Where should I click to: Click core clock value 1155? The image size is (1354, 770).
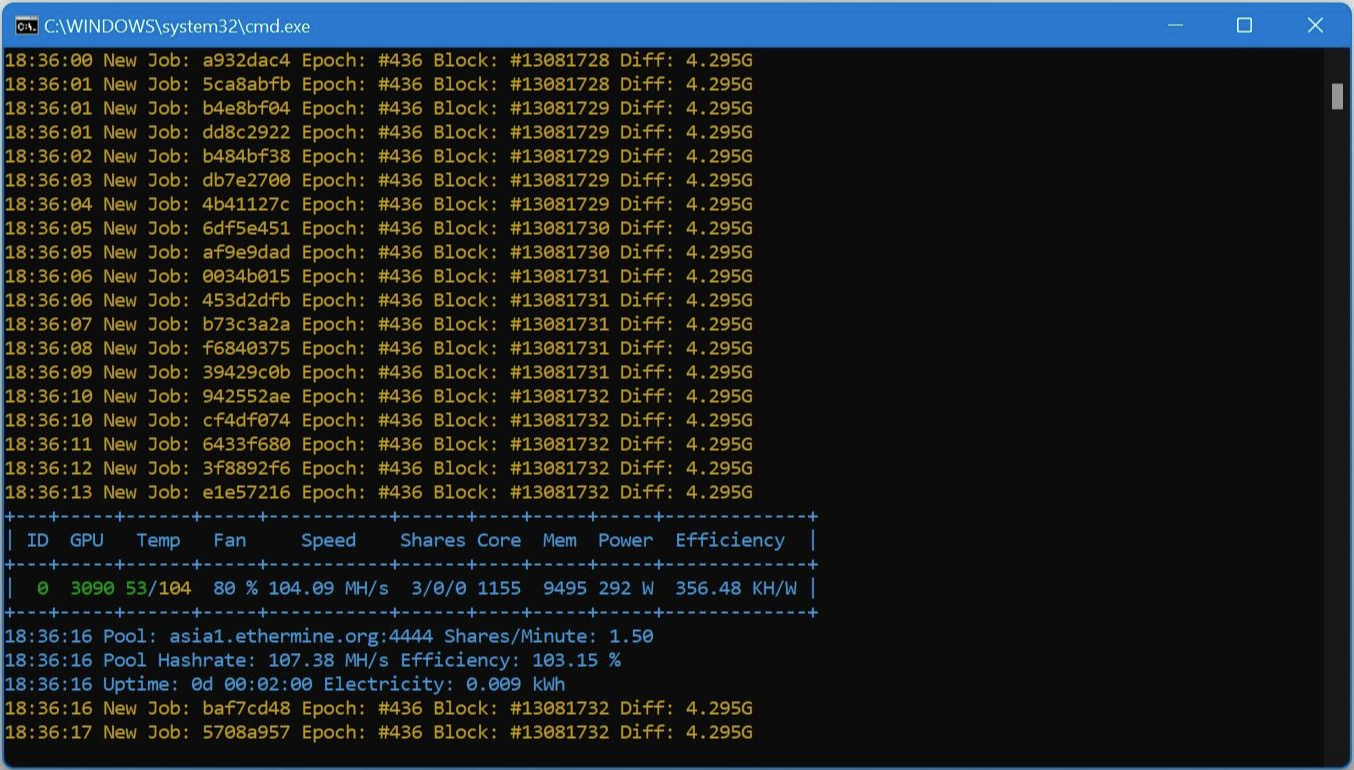pos(499,588)
